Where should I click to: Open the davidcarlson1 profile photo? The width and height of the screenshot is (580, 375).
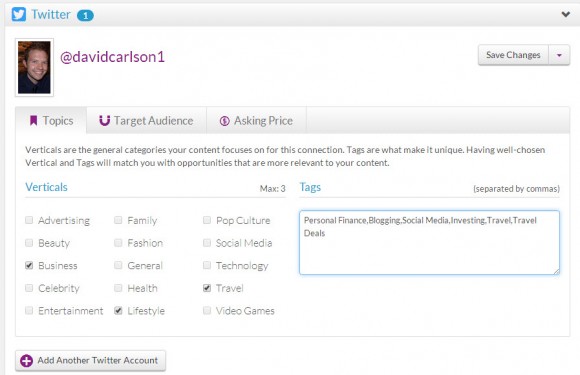tap(34, 67)
